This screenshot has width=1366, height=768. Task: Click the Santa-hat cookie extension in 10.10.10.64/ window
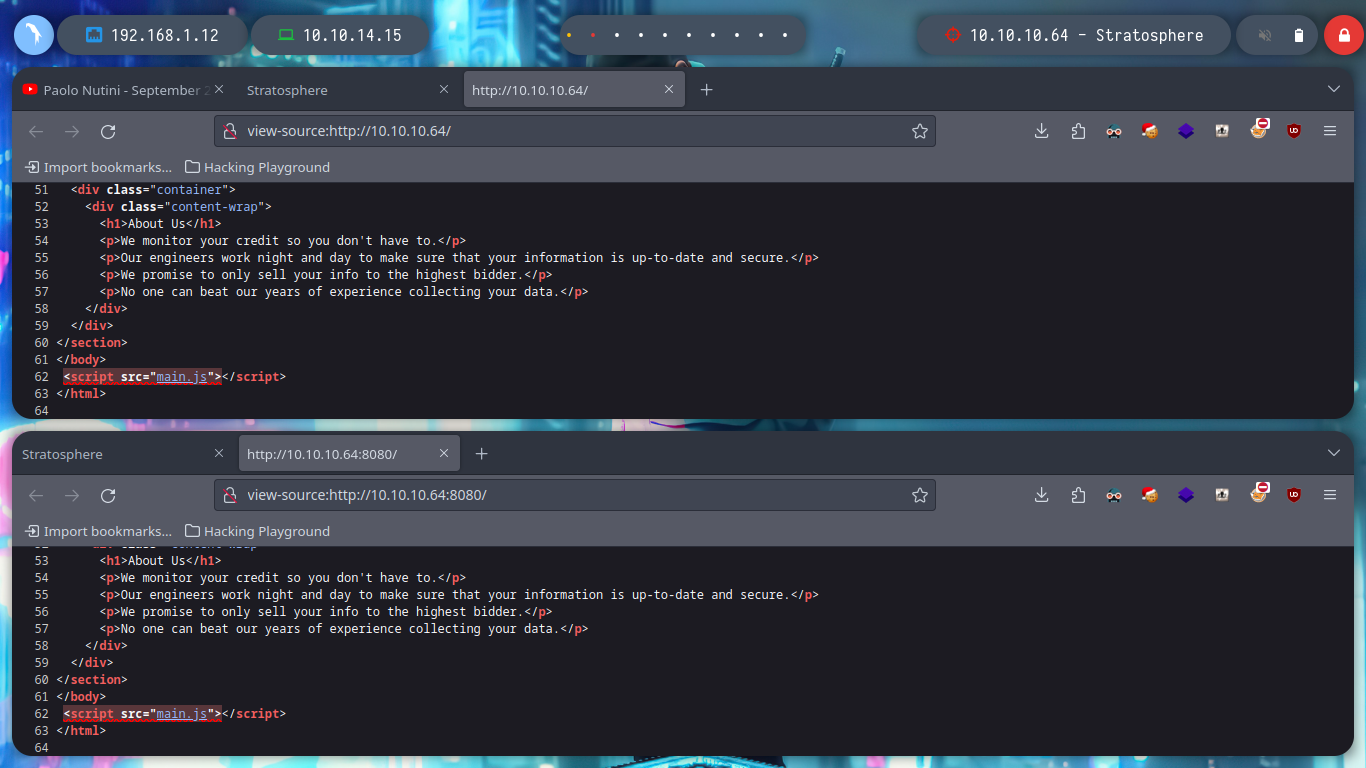click(1149, 131)
